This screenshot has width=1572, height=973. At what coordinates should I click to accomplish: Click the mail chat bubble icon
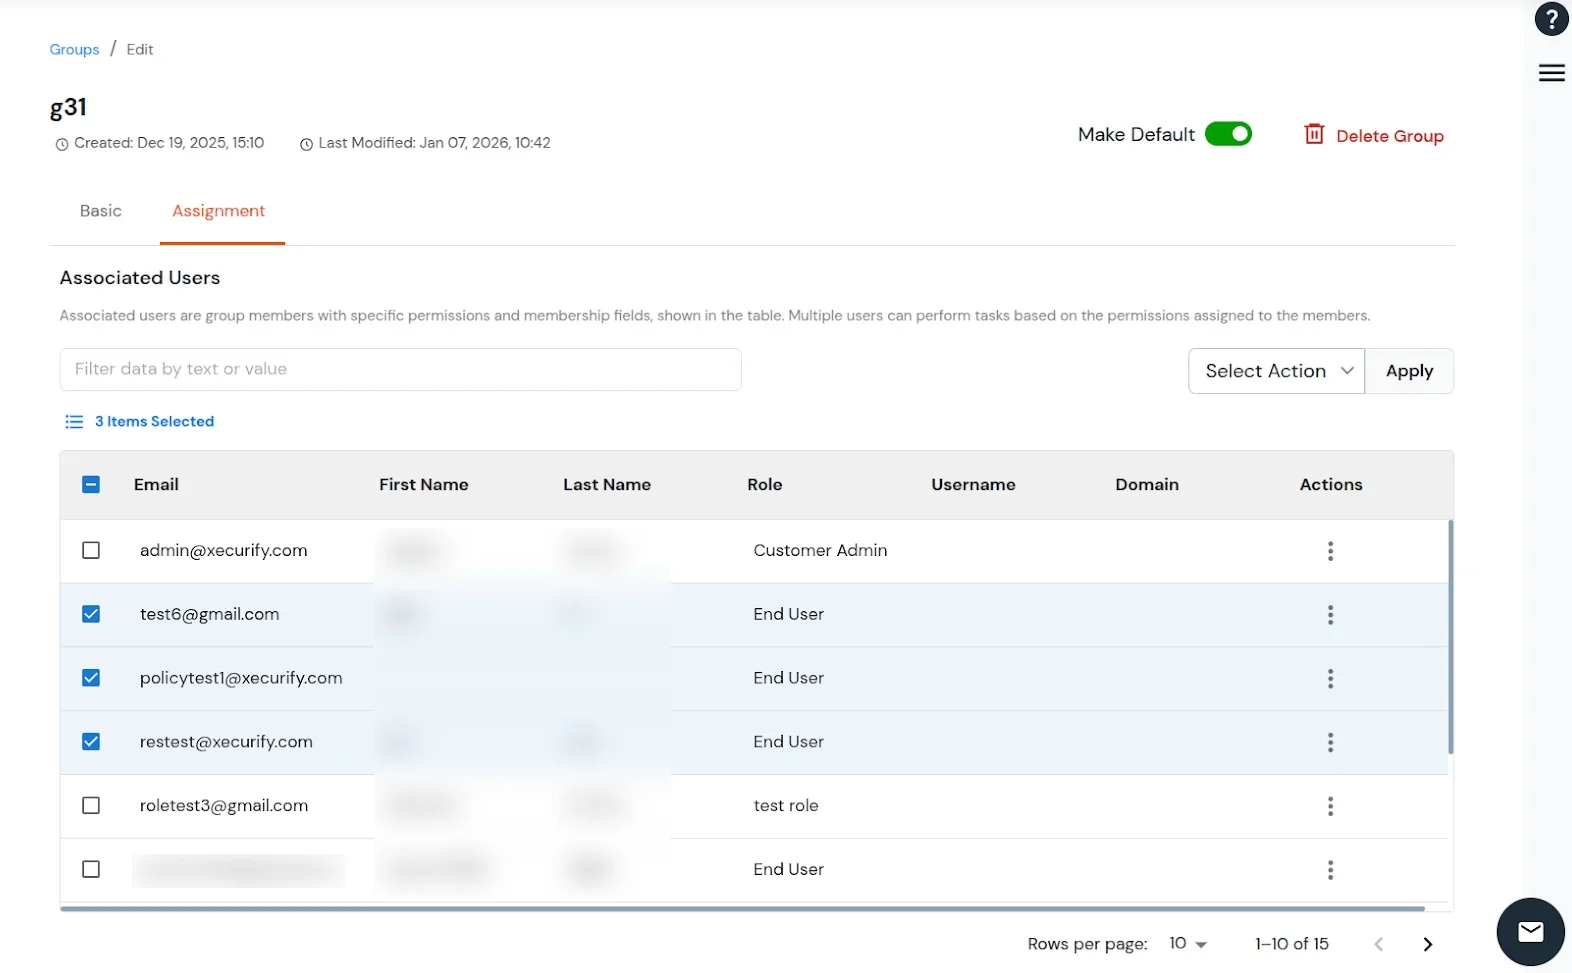pyautogui.click(x=1530, y=932)
